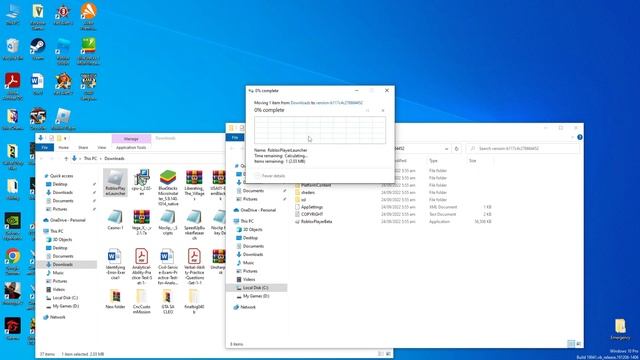The width and height of the screenshot is (640, 360).
Task: Select the cpu-z setup file in Downloads
Action: tap(142, 182)
